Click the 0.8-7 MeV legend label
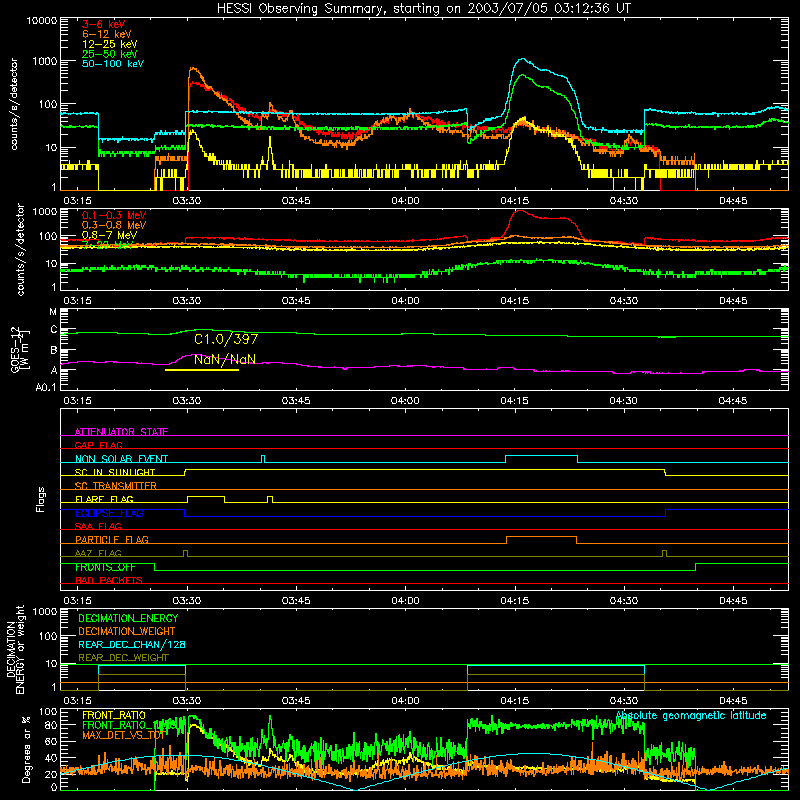 (x=109, y=235)
